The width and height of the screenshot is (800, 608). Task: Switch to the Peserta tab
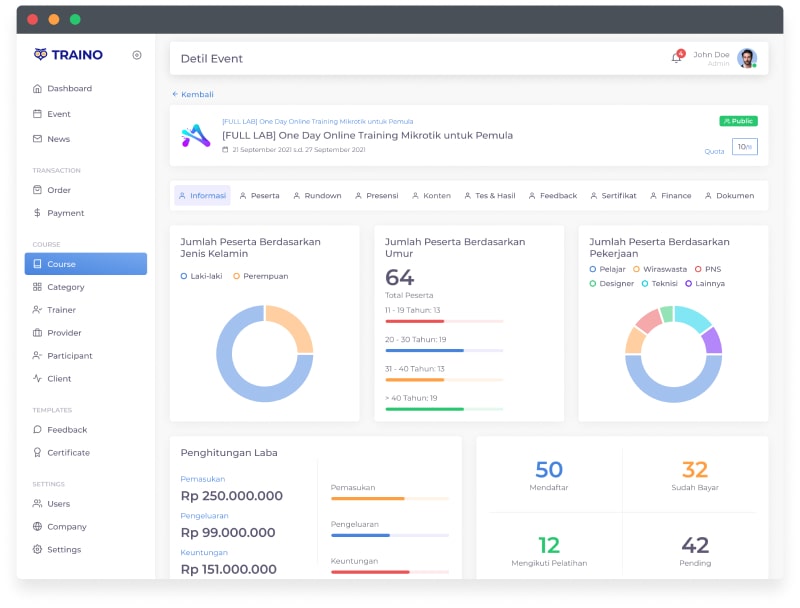[259, 196]
